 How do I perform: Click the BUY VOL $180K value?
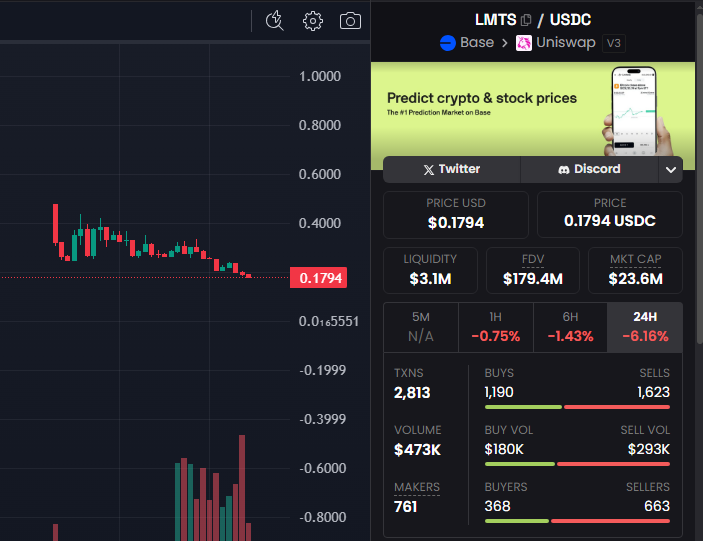[x=504, y=449]
